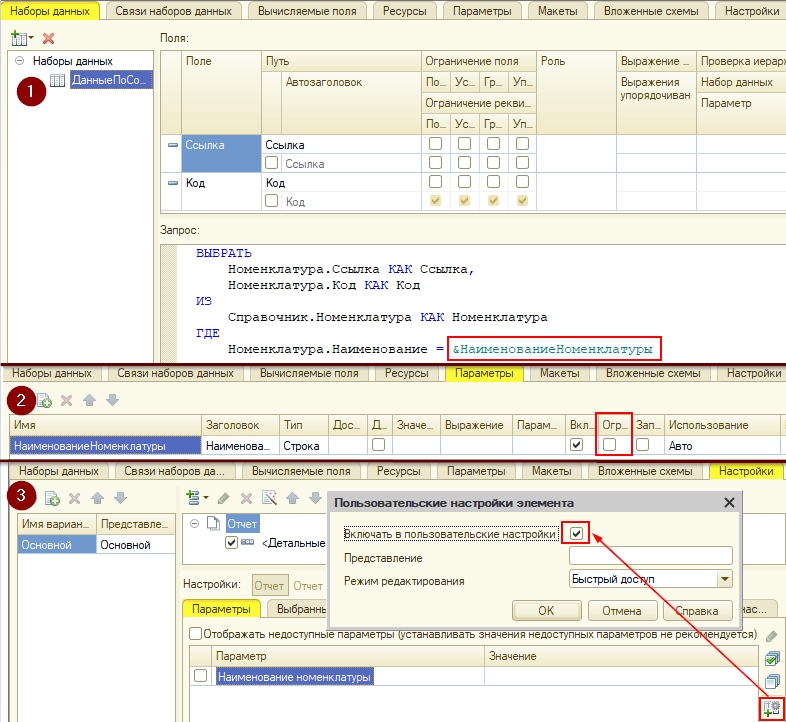The width and height of the screenshot is (786, 722).
Task: Uncheck Вкл... checkbox in НаименованиеНоменклатуры row
Action: [x=576, y=445]
